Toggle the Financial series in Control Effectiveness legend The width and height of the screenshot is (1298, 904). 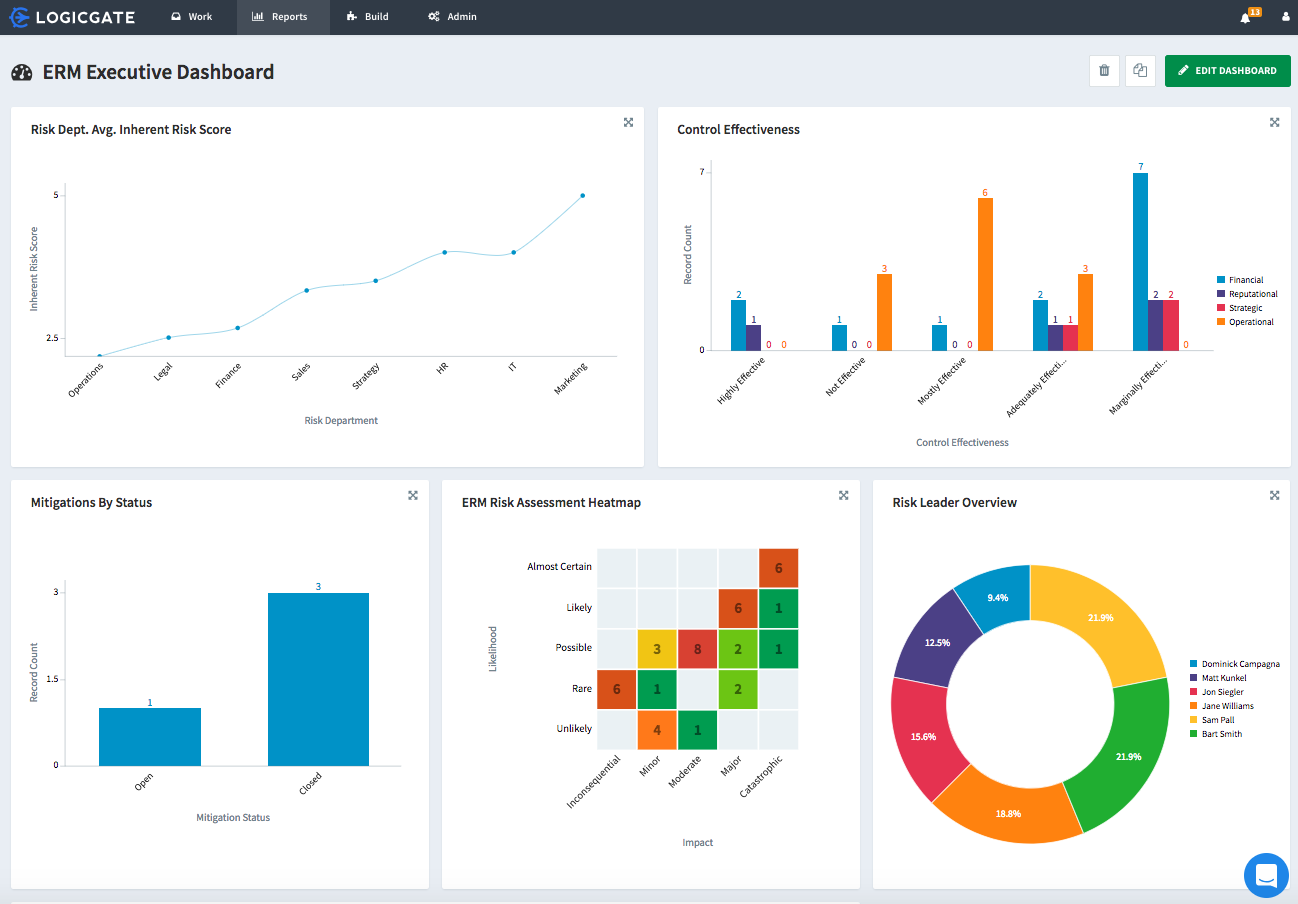point(1245,280)
